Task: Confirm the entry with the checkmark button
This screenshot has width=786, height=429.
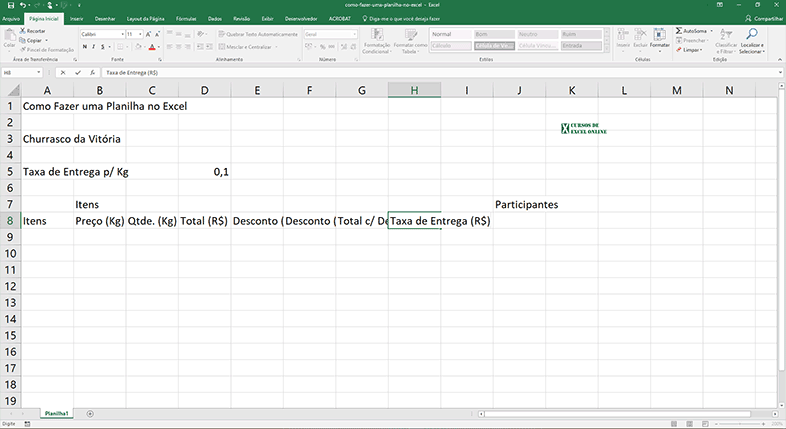Action: point(78,73)
